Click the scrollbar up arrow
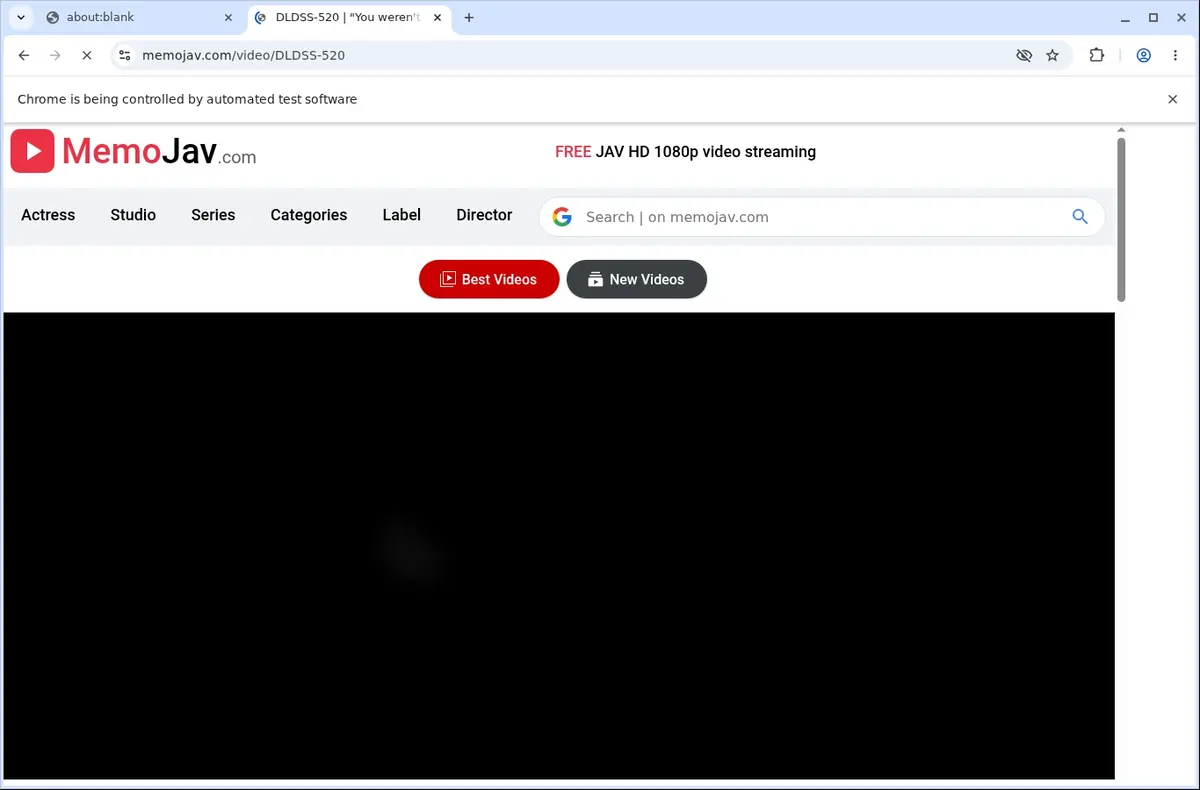1200x790 pixels. (1121, 130)
